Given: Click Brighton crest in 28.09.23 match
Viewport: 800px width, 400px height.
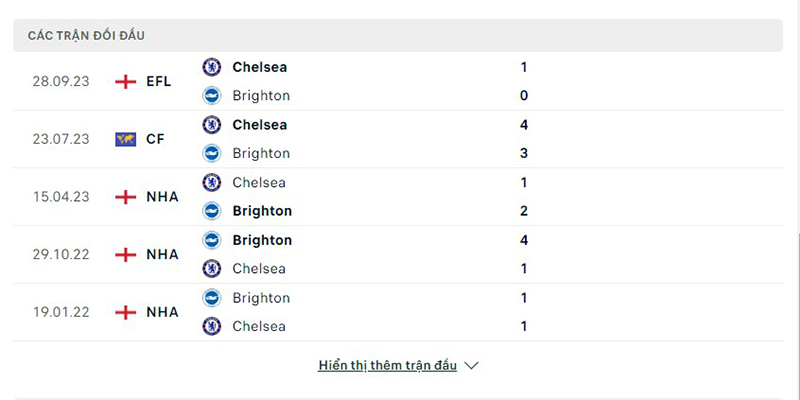Looking at the screenshot, I should pos(211,96).
